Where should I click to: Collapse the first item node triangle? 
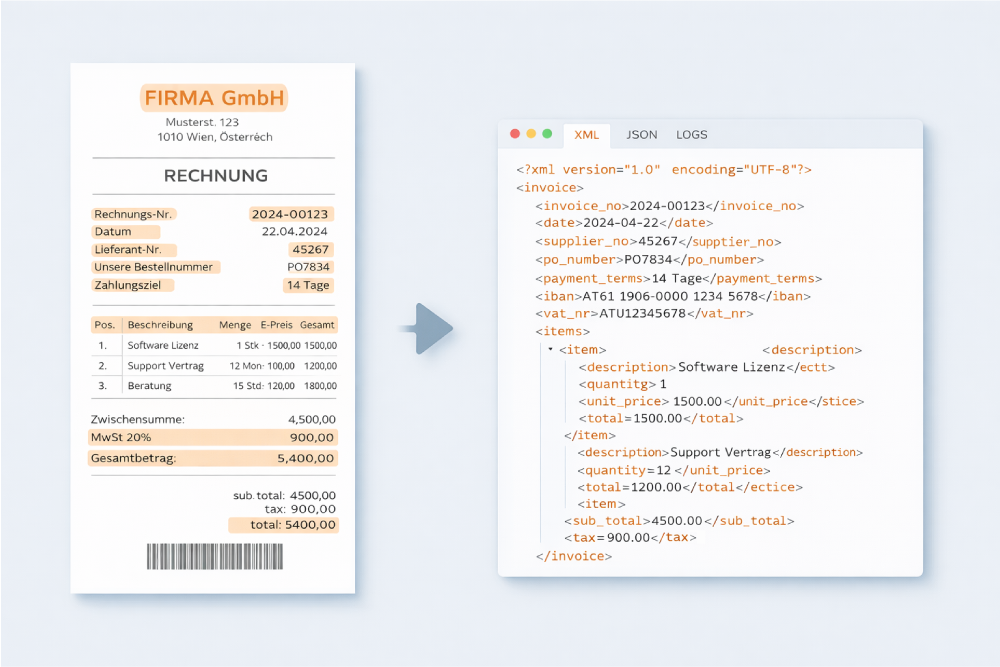(x=551, y=349)
